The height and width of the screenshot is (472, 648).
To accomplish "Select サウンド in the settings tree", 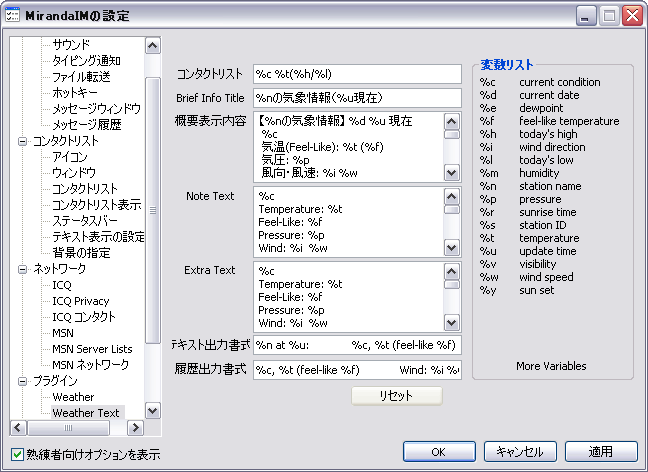I will point(71,44).
